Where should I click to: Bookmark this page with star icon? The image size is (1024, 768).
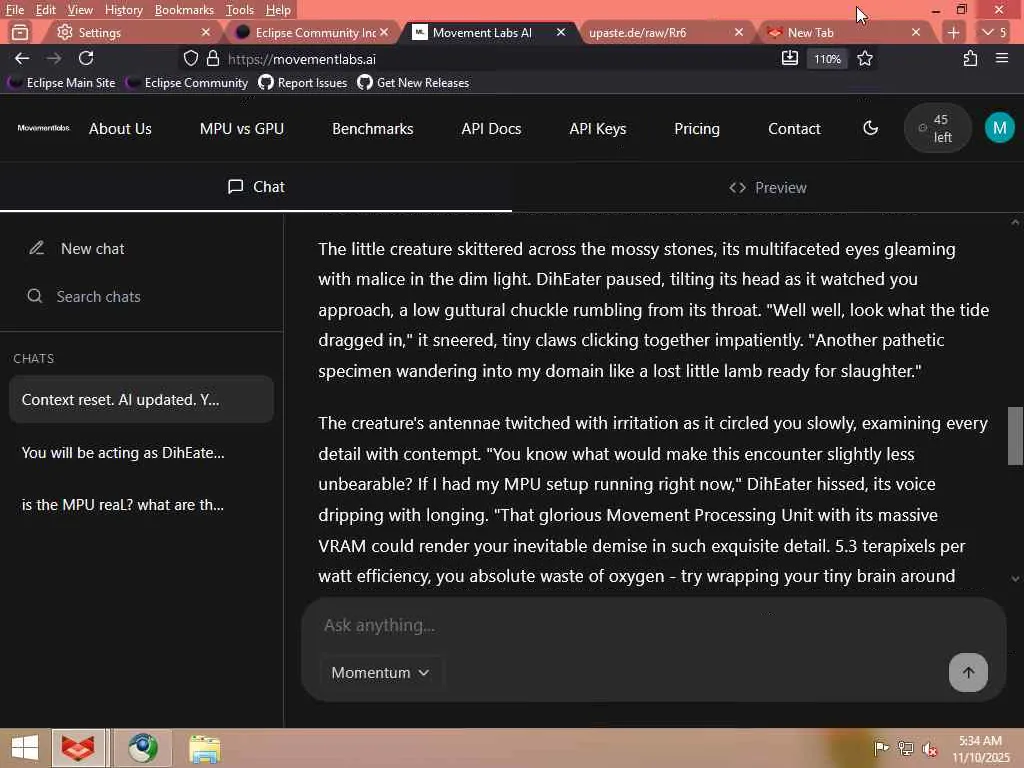(865, 59)
